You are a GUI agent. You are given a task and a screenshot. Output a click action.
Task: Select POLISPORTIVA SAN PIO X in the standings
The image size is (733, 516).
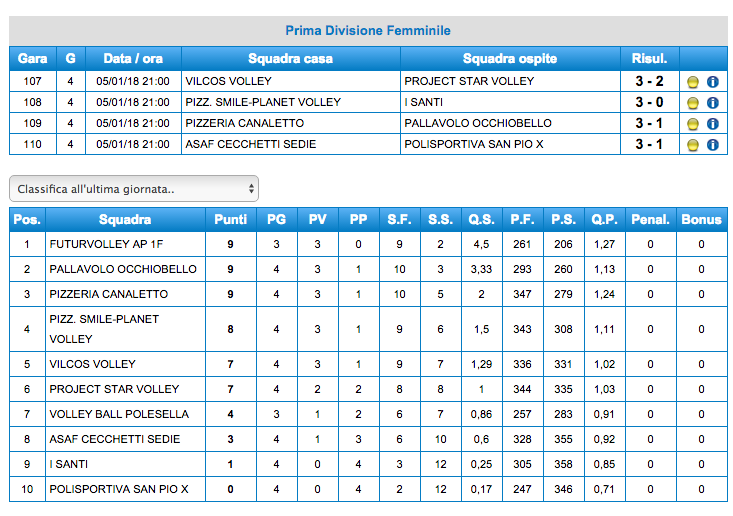[119, 489]
